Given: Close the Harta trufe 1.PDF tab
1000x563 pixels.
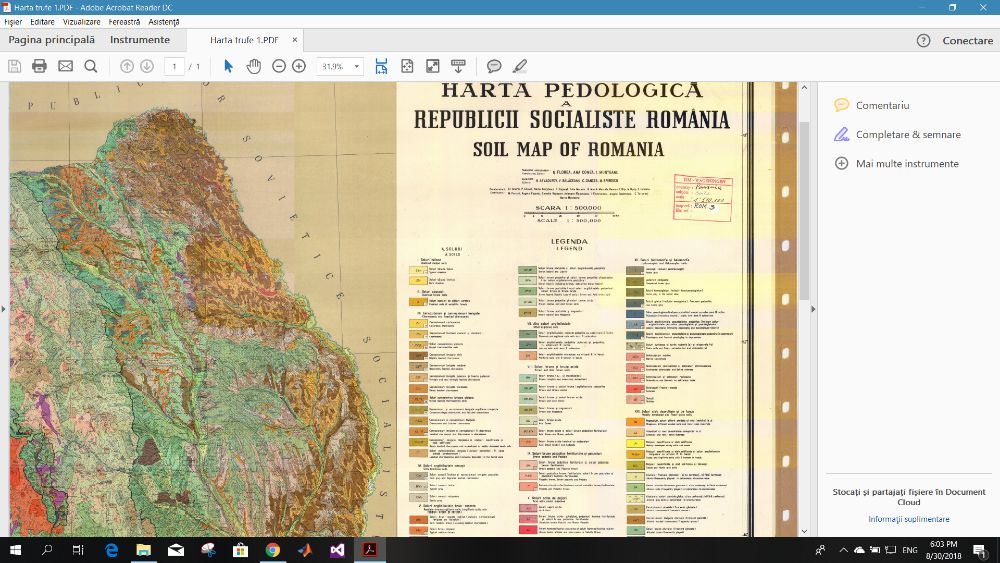Looking at the screenshot, I should coord(295,40).
